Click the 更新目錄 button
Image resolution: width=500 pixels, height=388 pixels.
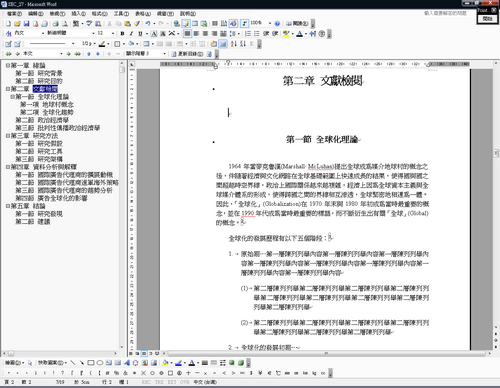[x=187, y=54]
